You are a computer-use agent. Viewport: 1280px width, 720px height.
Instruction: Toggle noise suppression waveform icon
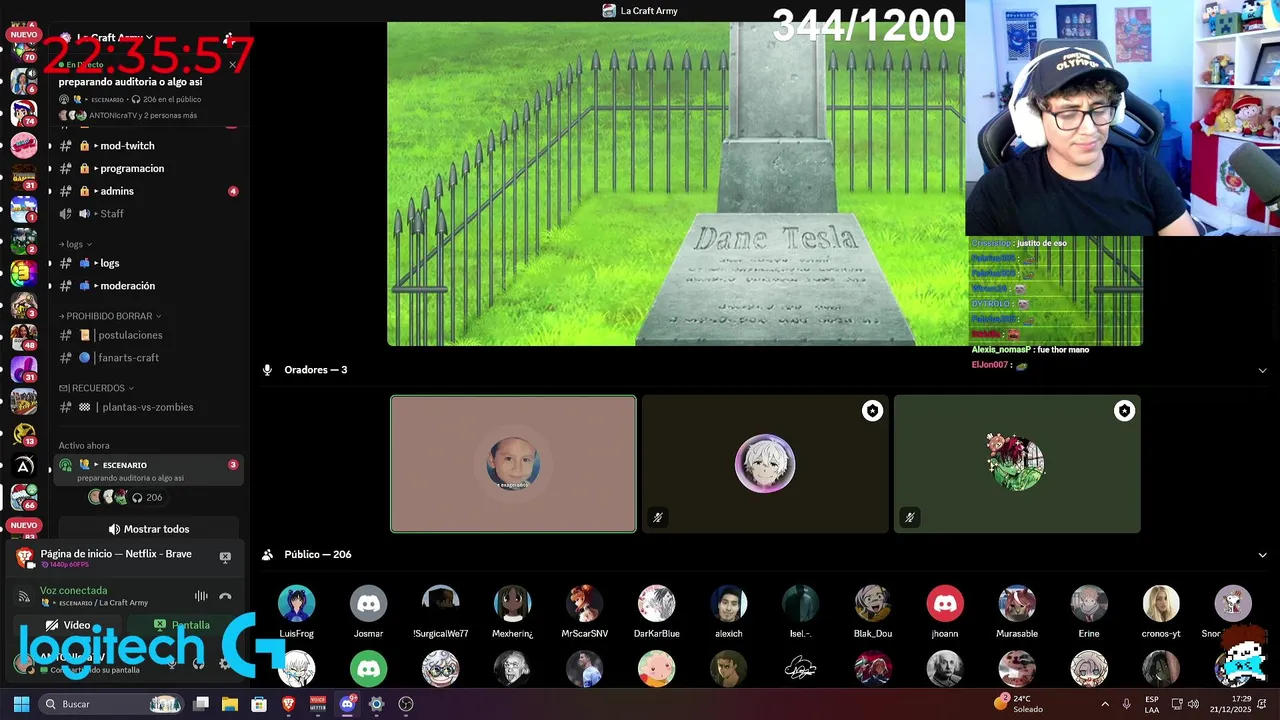coord(201,596)
